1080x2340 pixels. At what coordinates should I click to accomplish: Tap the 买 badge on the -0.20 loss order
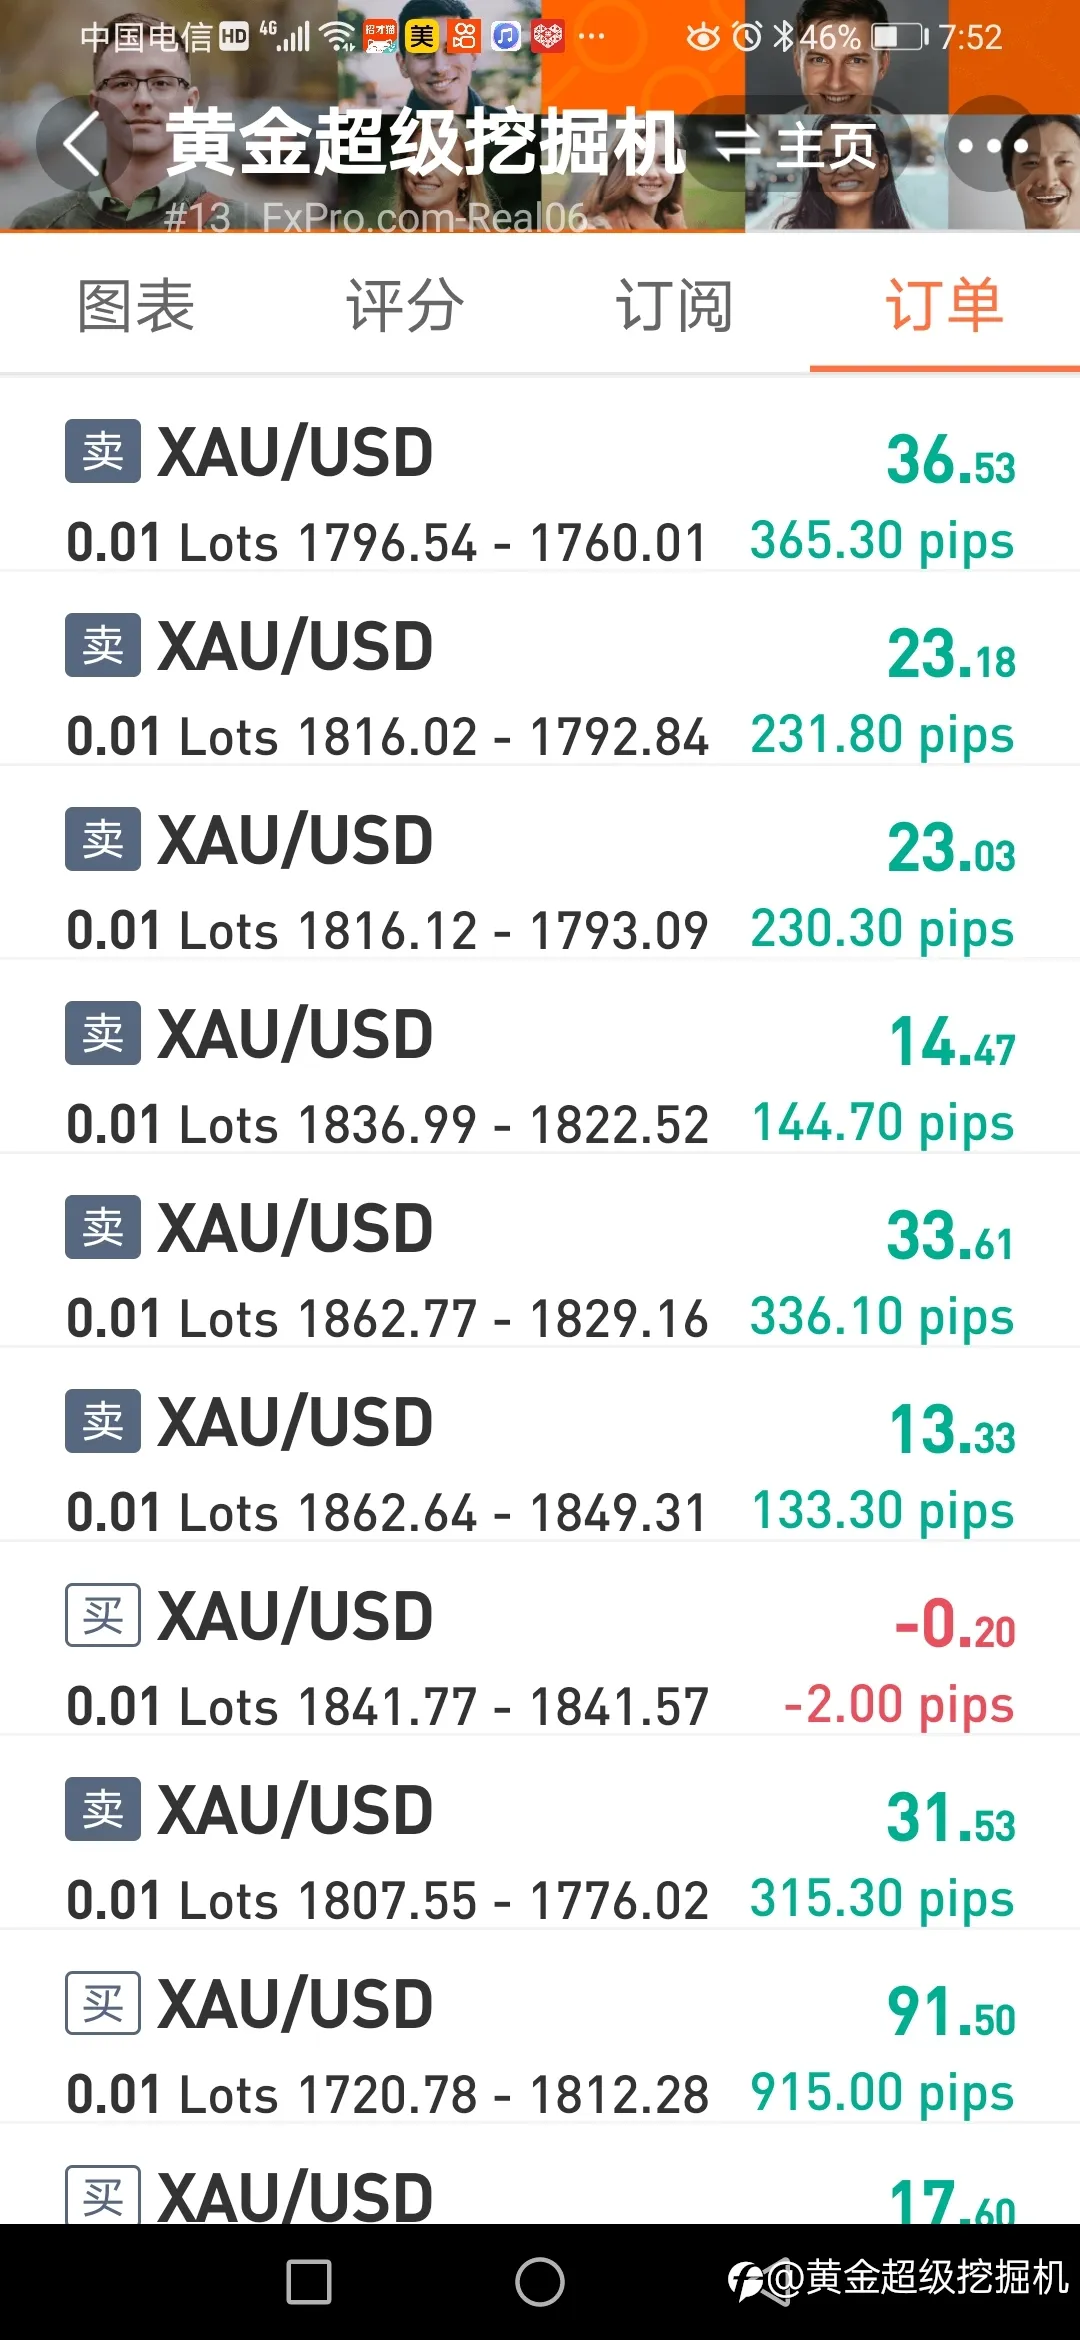103,1615
